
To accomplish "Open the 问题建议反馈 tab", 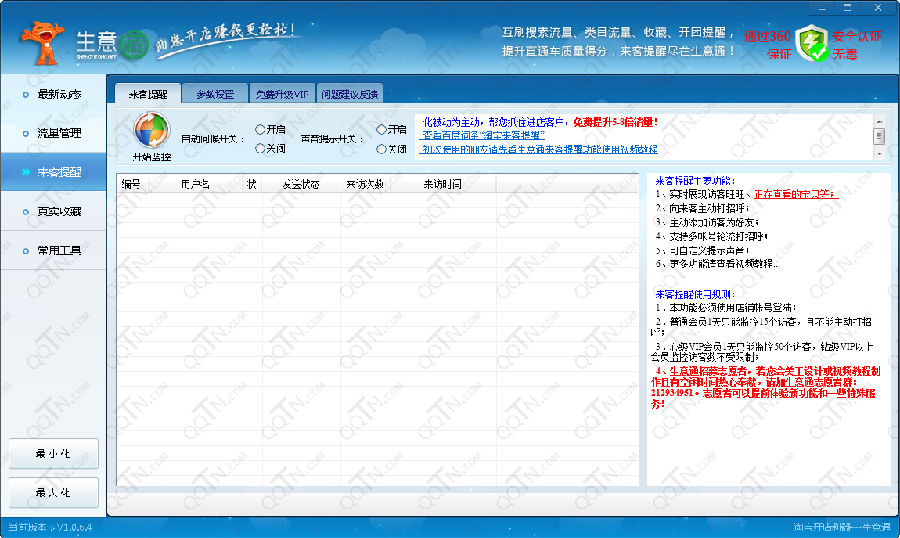I will [x=349, y=94].
